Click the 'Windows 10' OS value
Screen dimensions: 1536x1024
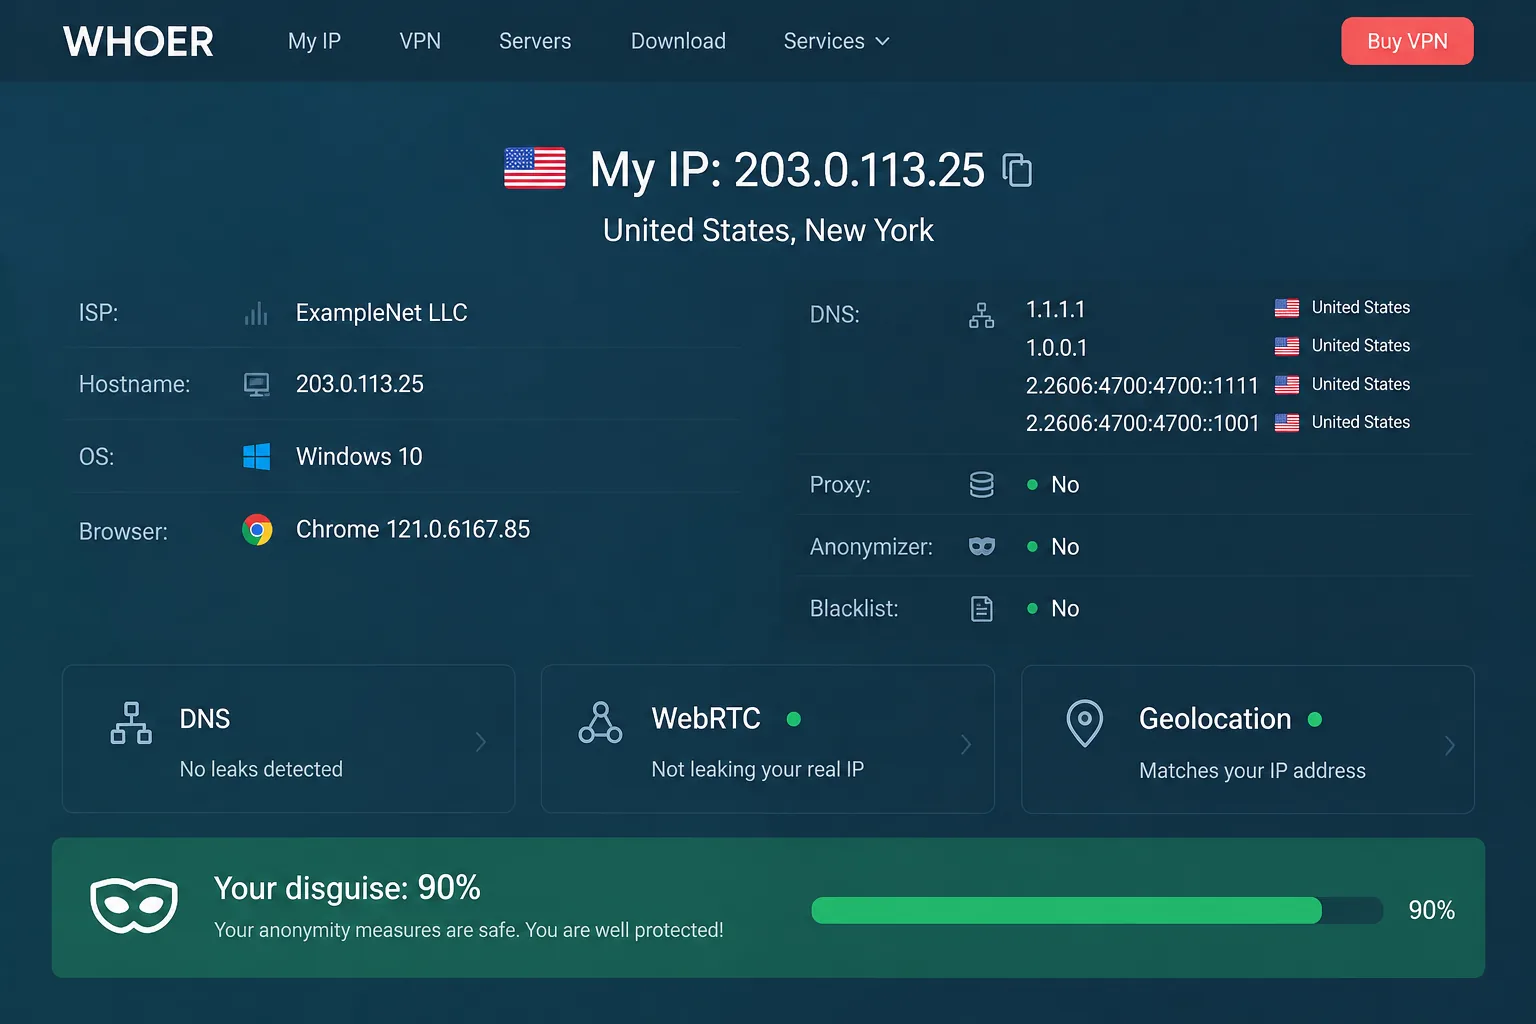pos(359,457)
